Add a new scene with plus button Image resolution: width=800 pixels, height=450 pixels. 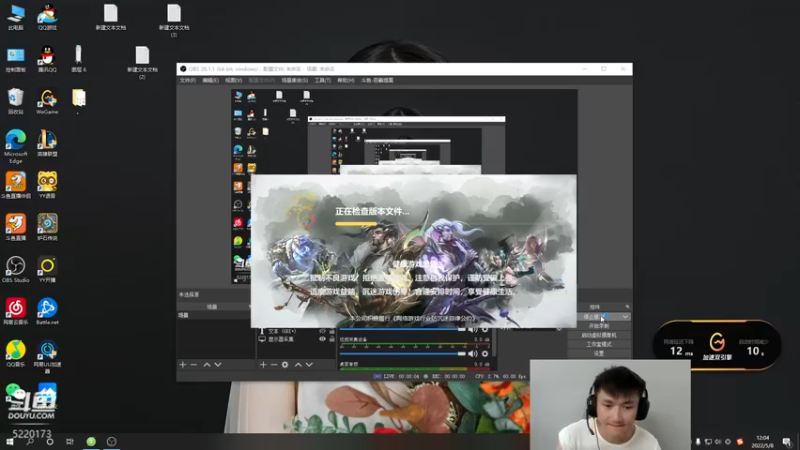(x=183, y=365)
